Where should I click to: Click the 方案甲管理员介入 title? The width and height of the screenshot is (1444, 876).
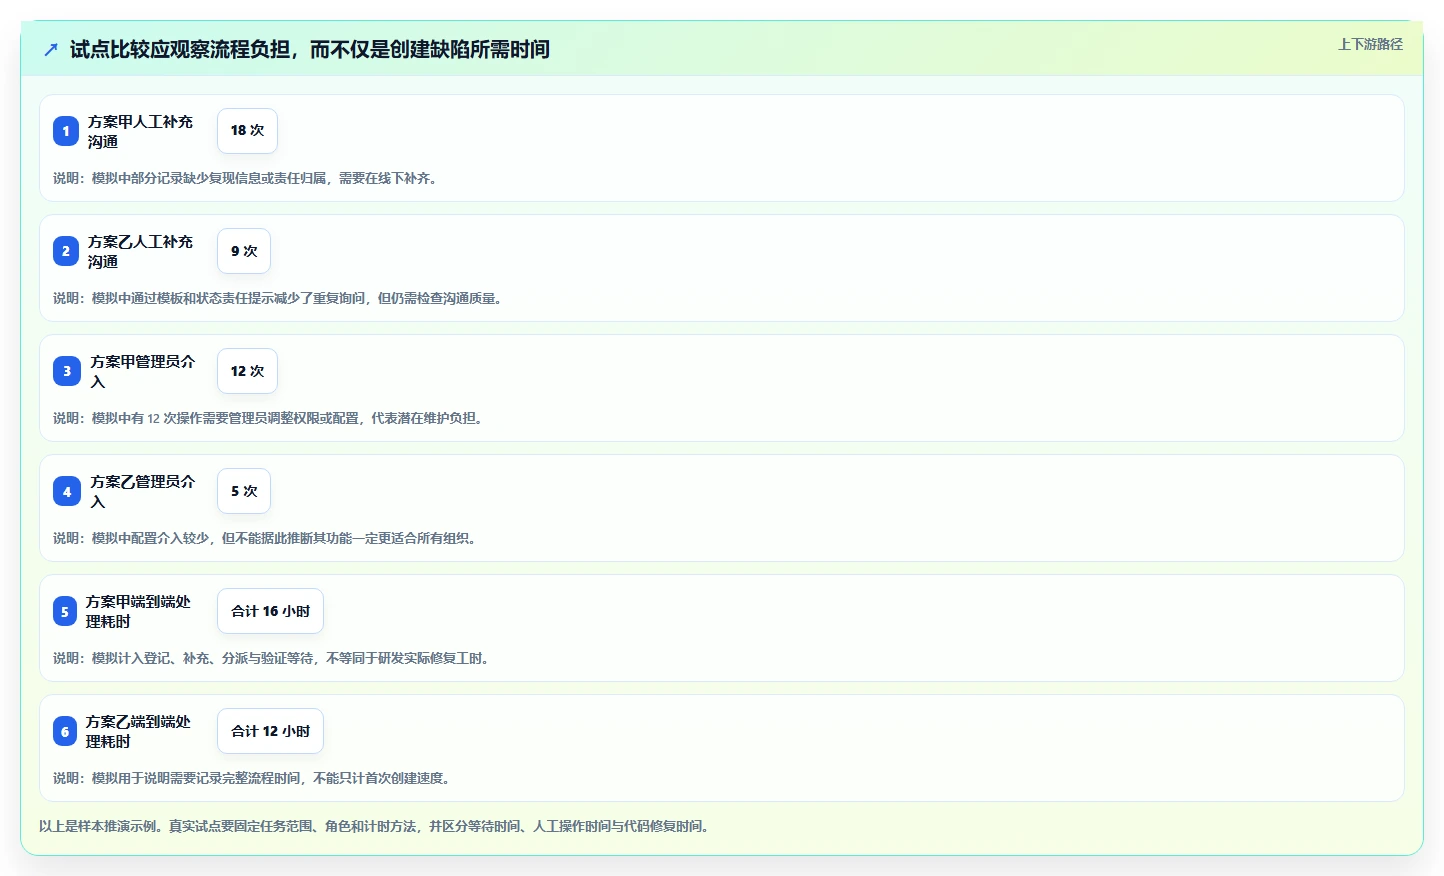click(143, 371)
